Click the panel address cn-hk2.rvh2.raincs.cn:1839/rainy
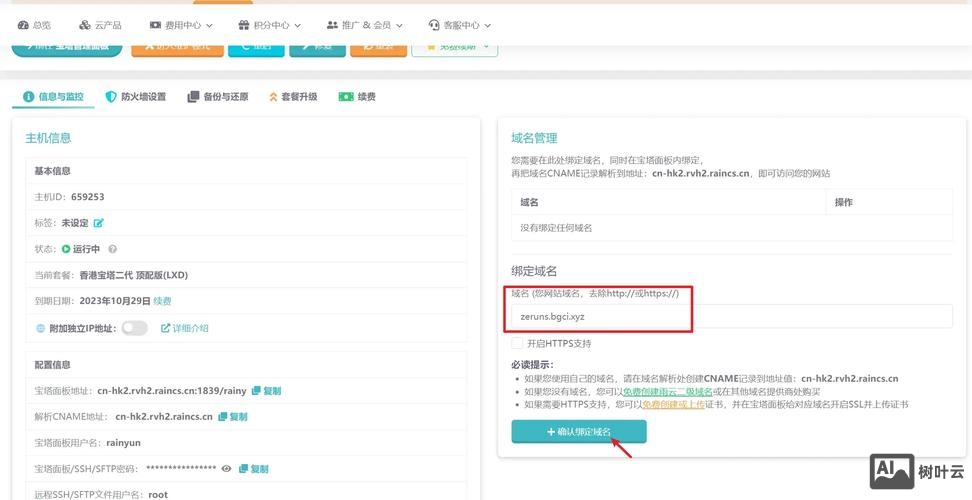972x500 pixels. tap(172, 391)
